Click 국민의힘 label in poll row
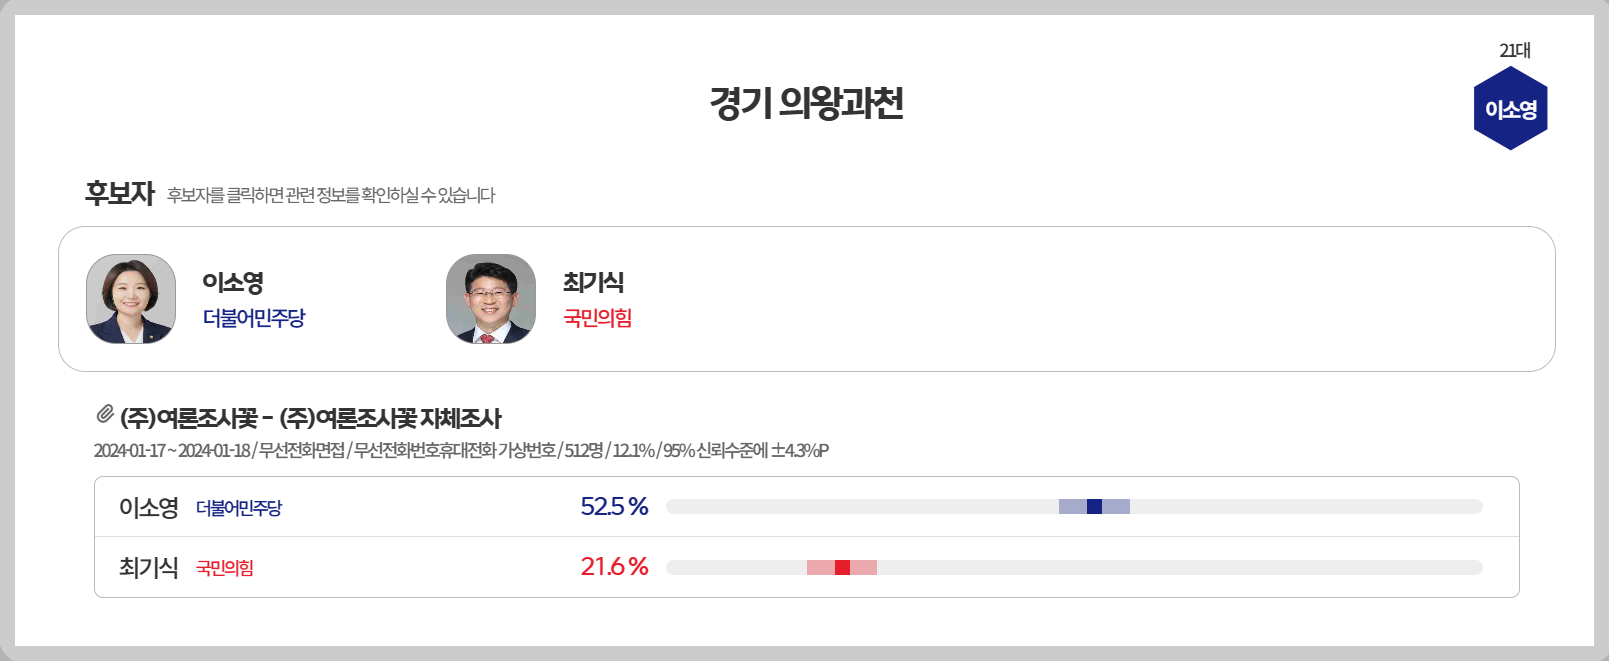Viewport: 1609px width, 661px height. tap(225, 568)
